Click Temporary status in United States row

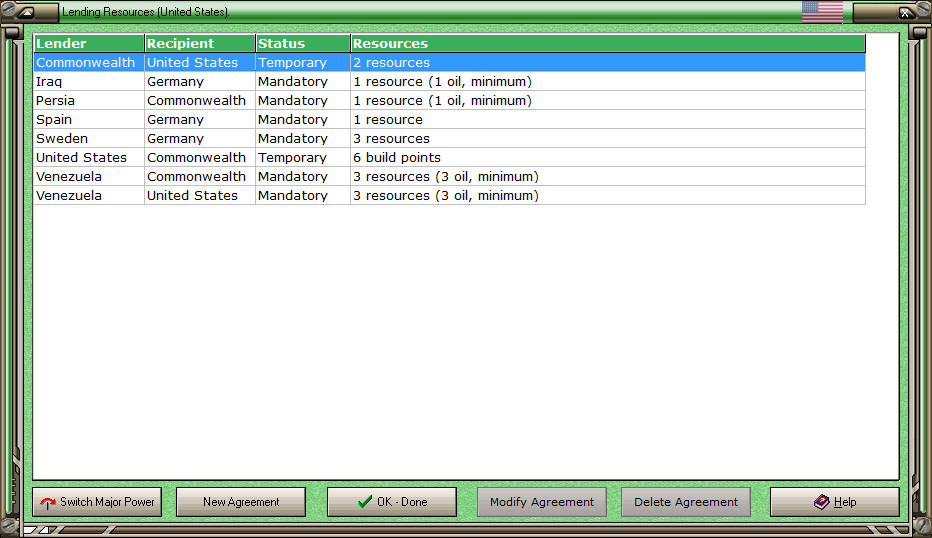coord(303,158)
